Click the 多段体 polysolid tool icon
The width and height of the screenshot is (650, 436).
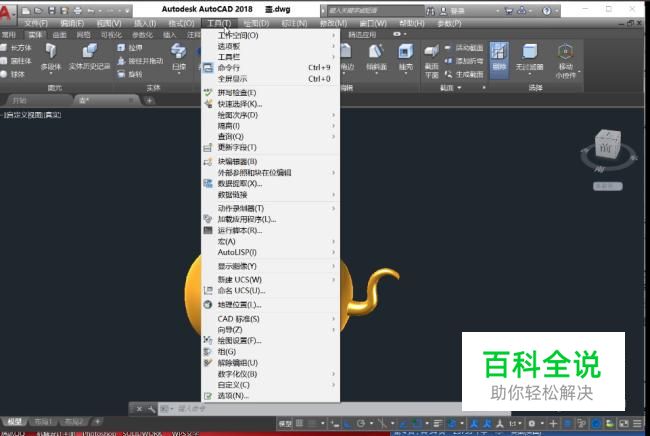(x=51, y=51)
